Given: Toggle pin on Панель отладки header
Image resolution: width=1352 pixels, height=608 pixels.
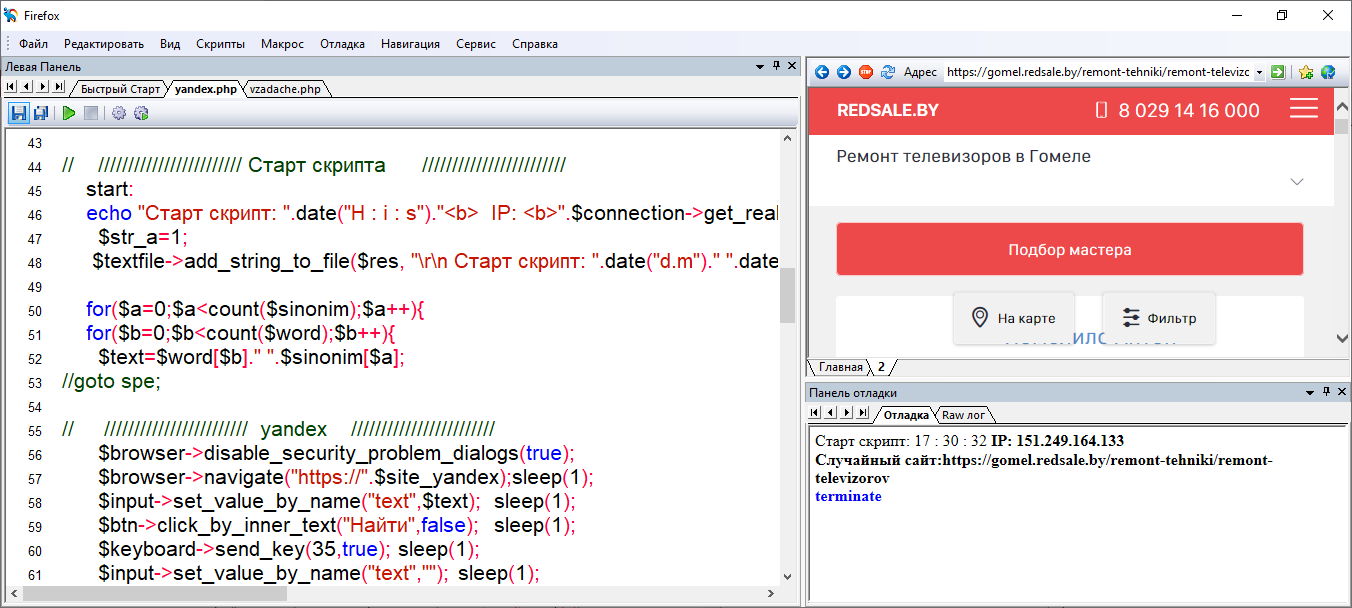Looking at the screenshot, I should (1326, 393).
